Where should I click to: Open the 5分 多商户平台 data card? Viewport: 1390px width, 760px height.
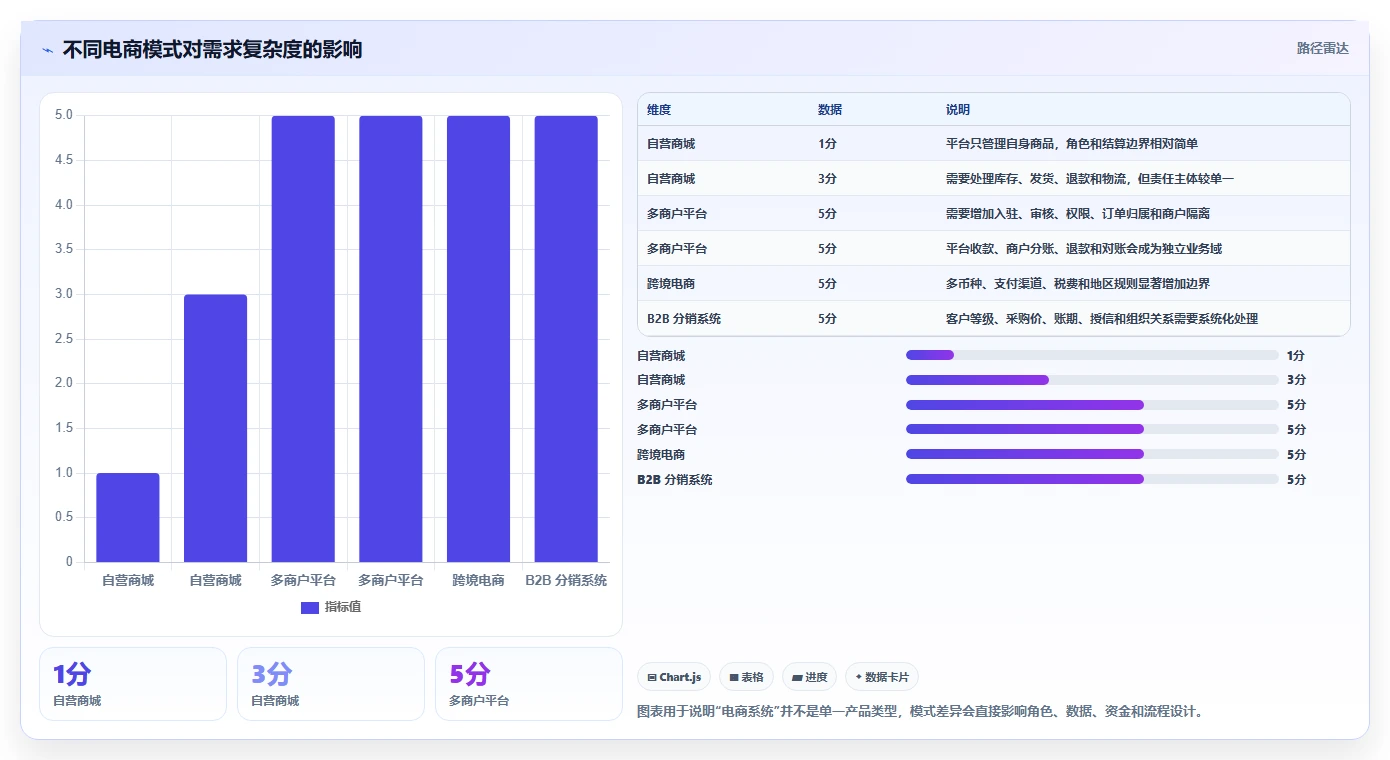529,684
